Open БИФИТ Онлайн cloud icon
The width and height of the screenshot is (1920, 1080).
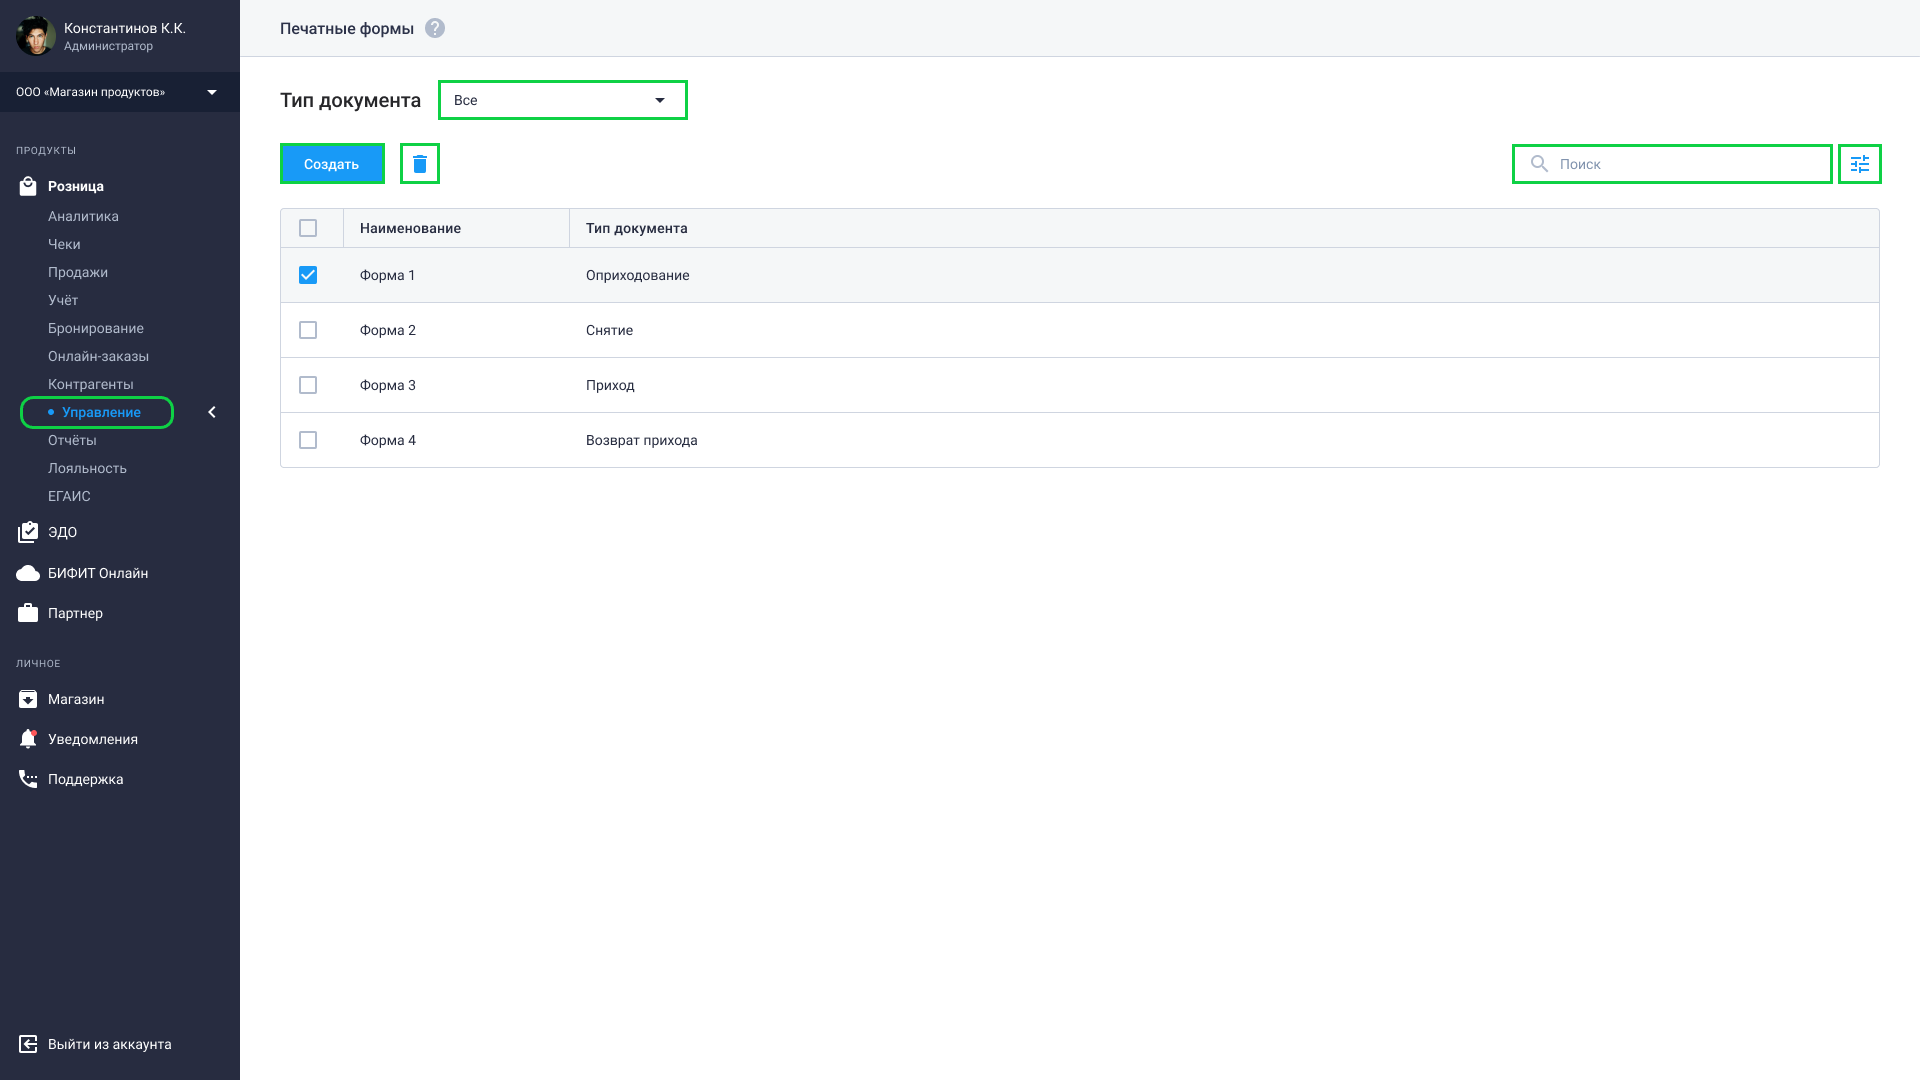point(28,573)
